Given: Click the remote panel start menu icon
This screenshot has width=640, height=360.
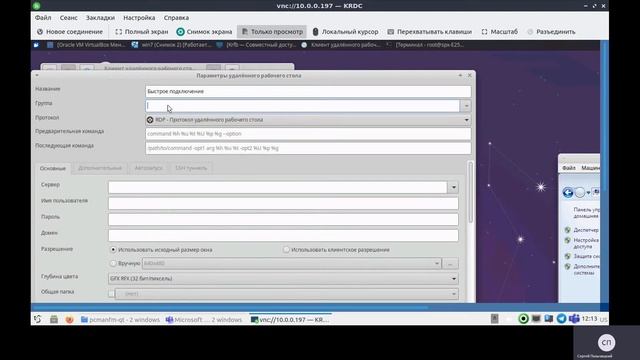Looking at the screenshot, I should click(x=36, y=45).
